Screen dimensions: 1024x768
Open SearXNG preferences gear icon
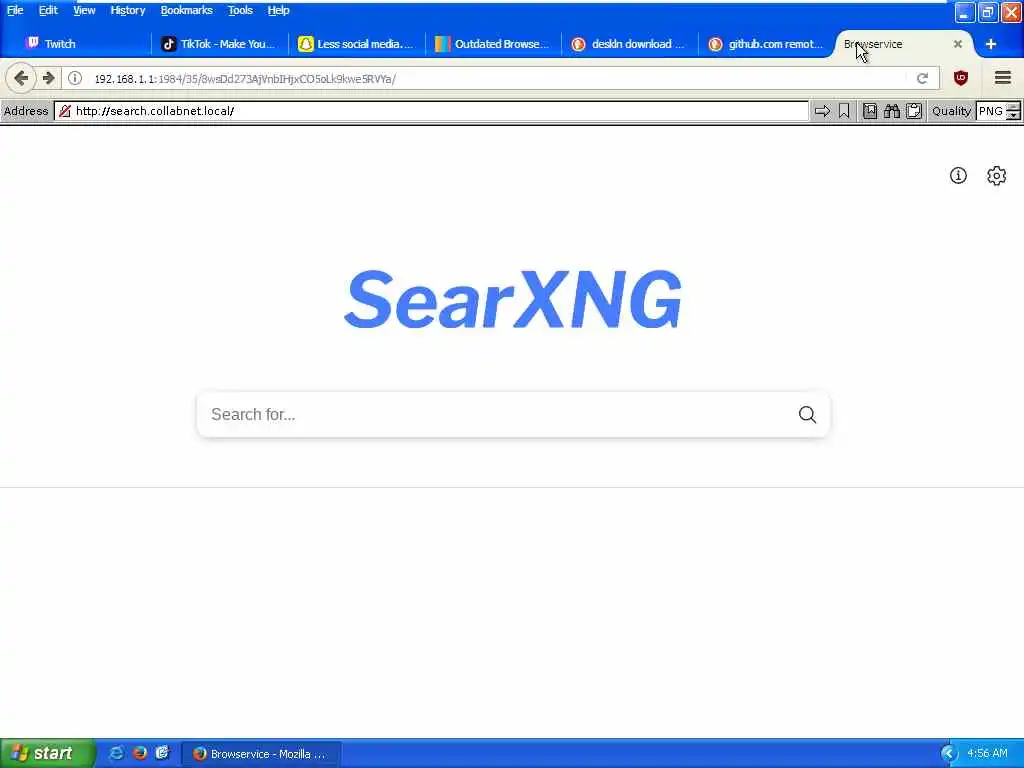tap(996, 176)
